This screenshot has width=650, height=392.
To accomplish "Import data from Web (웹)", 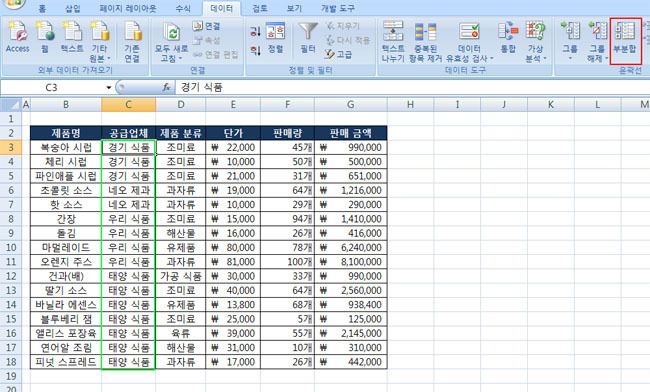I will pyautogui.click(x=45, y=38).
